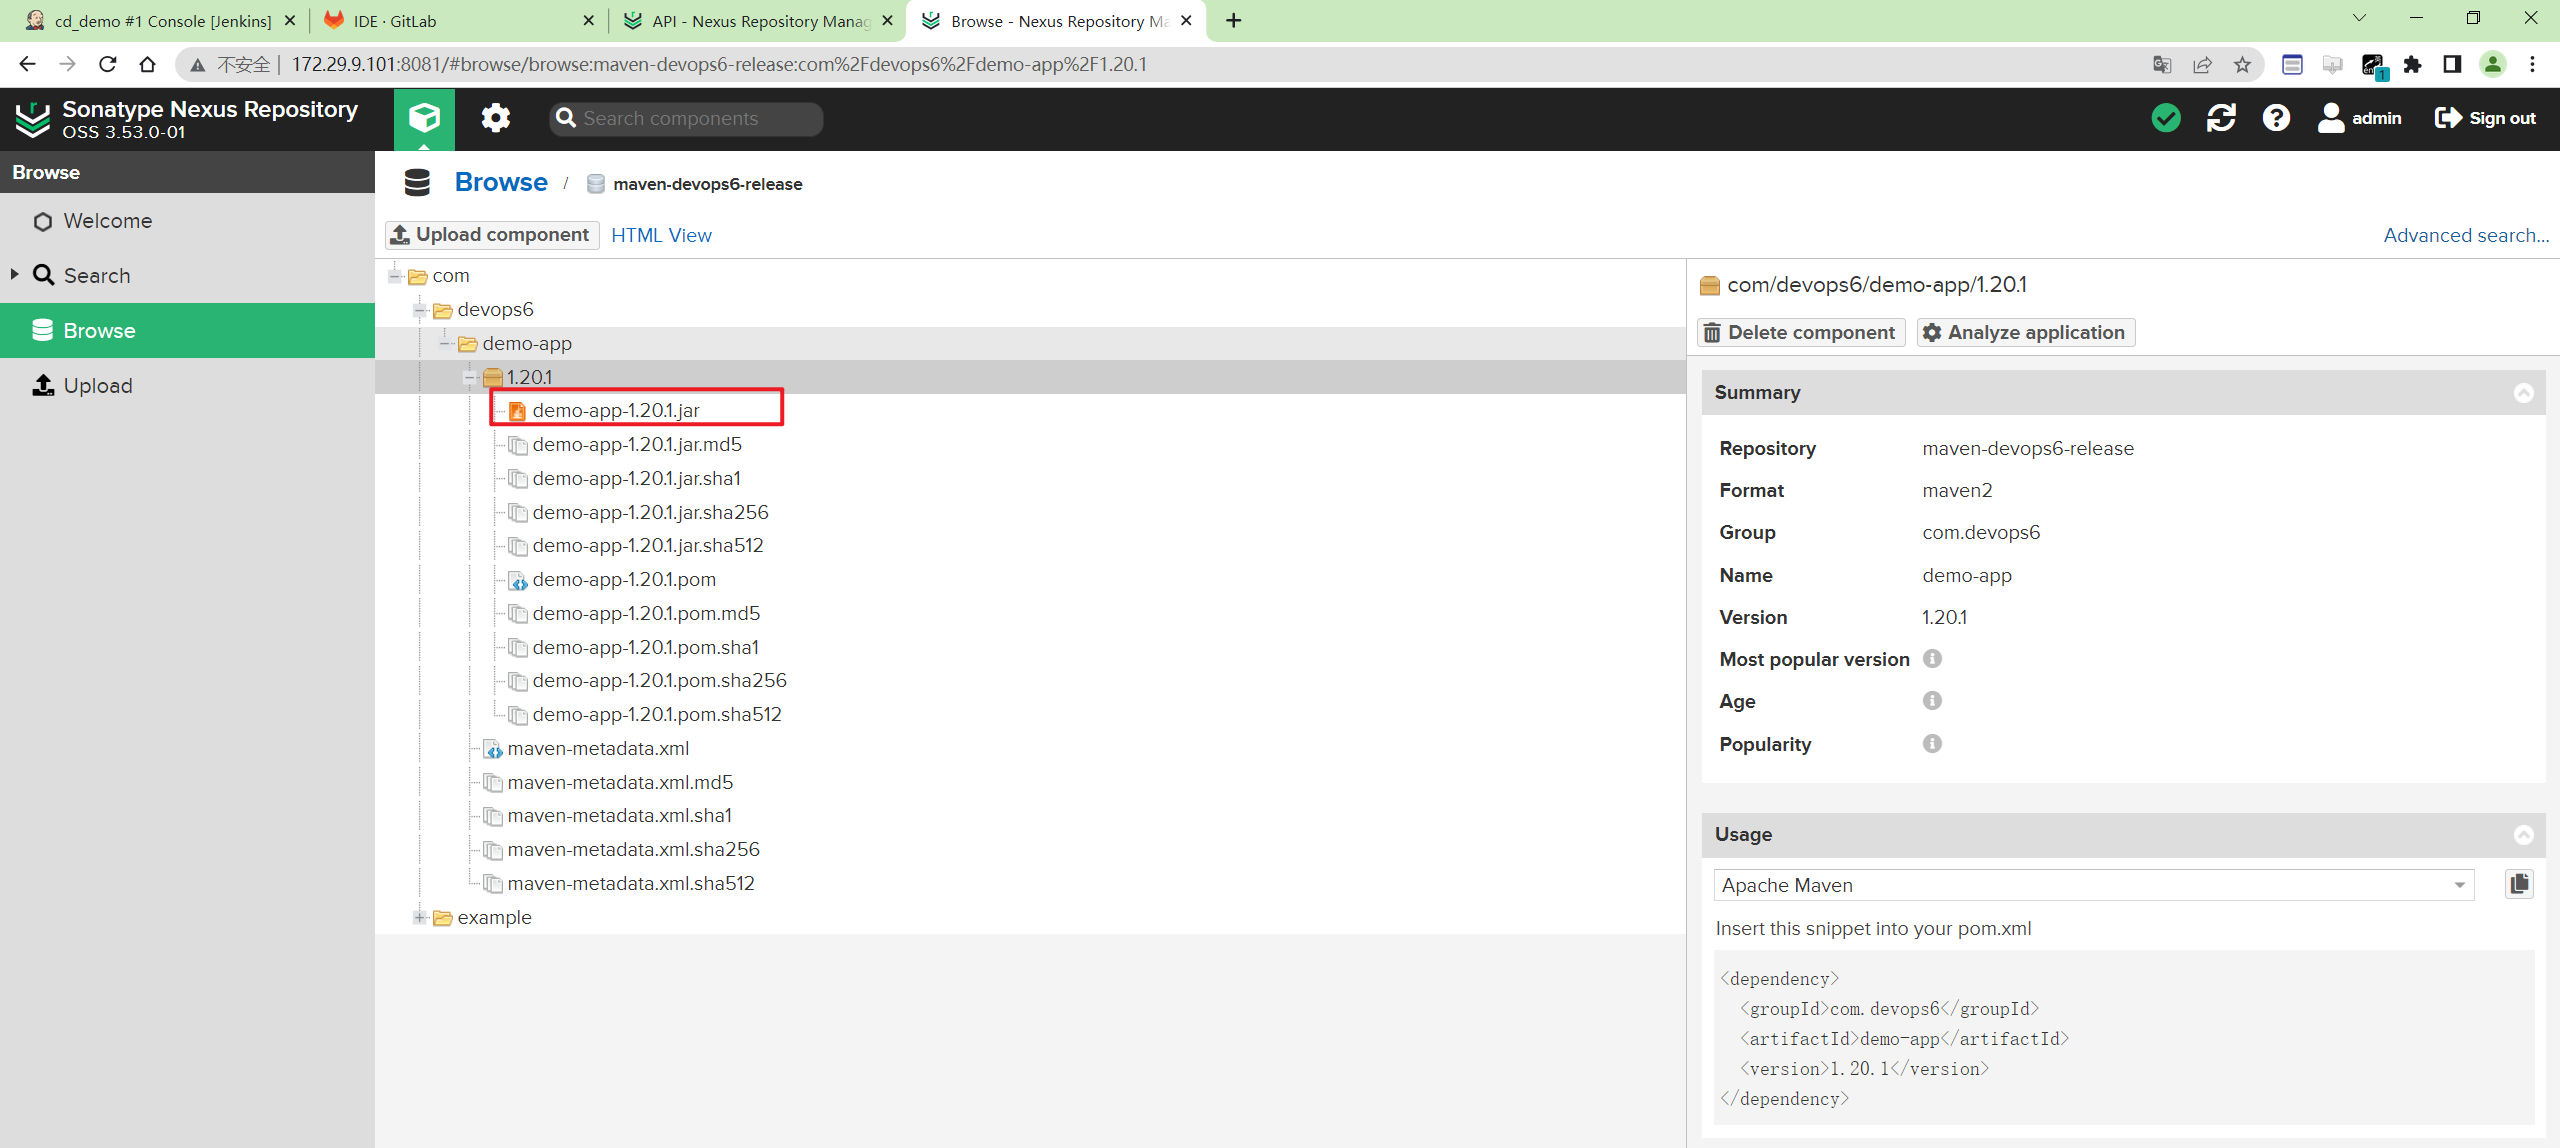Viewport: 2560px width, 1148px height.
Task: Bookmark this page with the star icon
Action: (x=2243, y=64)
